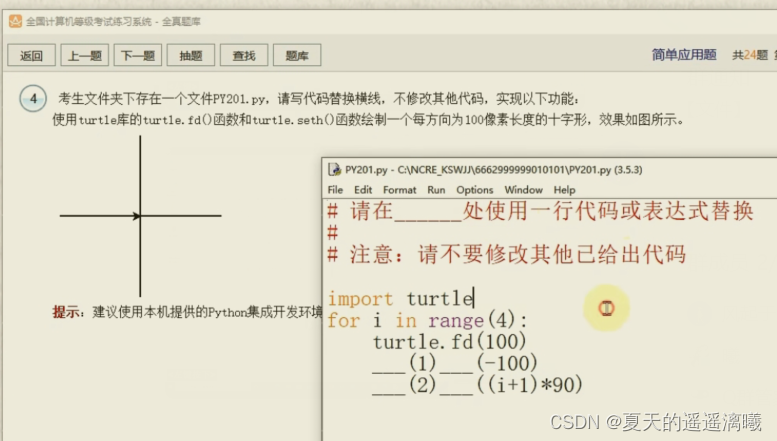The width and height of the screenshot is (777, 441).
Task: Open the Edit menu in IDLE
Action: click(x=363, y=190)
